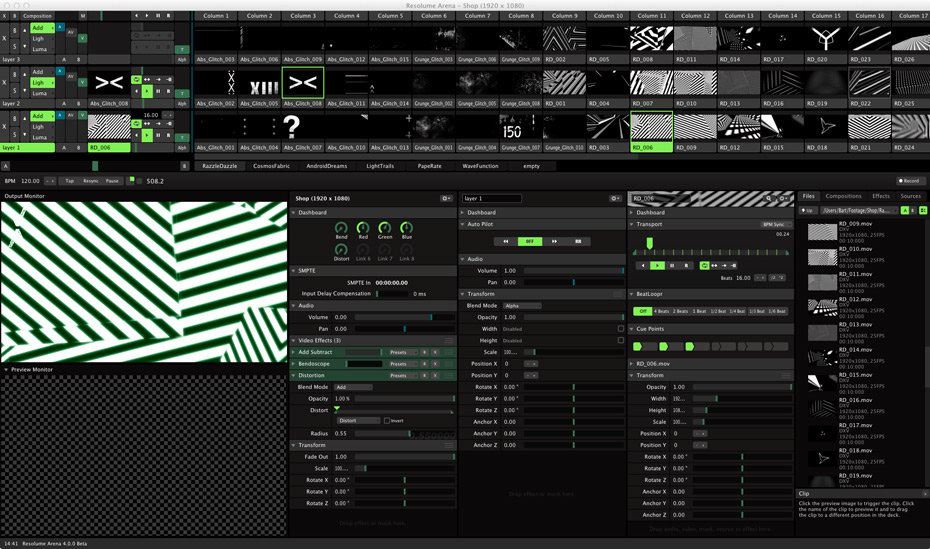Enable the Width checkbox in layer Transform

pos(621,329)
